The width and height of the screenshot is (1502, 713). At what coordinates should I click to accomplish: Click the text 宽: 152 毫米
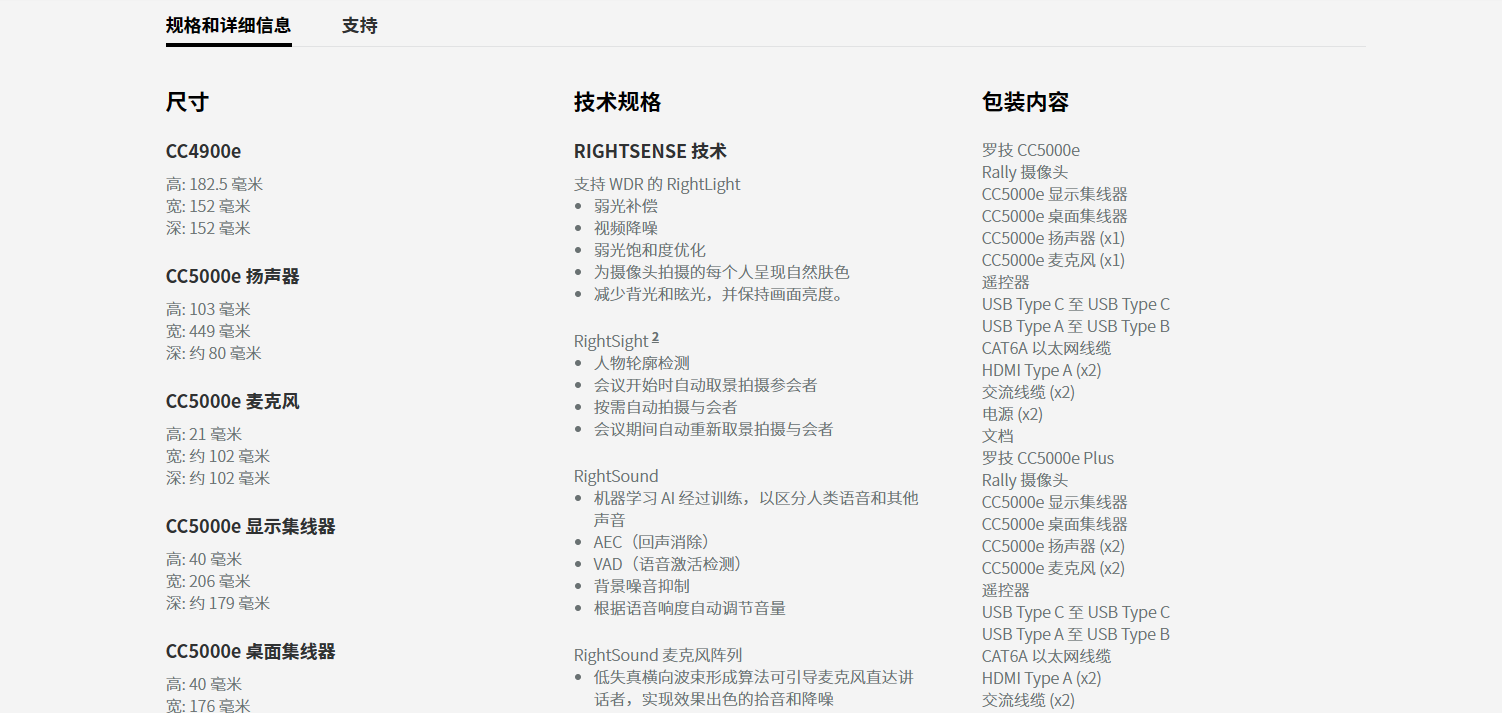pyautogui.click(x=208, y=206)
